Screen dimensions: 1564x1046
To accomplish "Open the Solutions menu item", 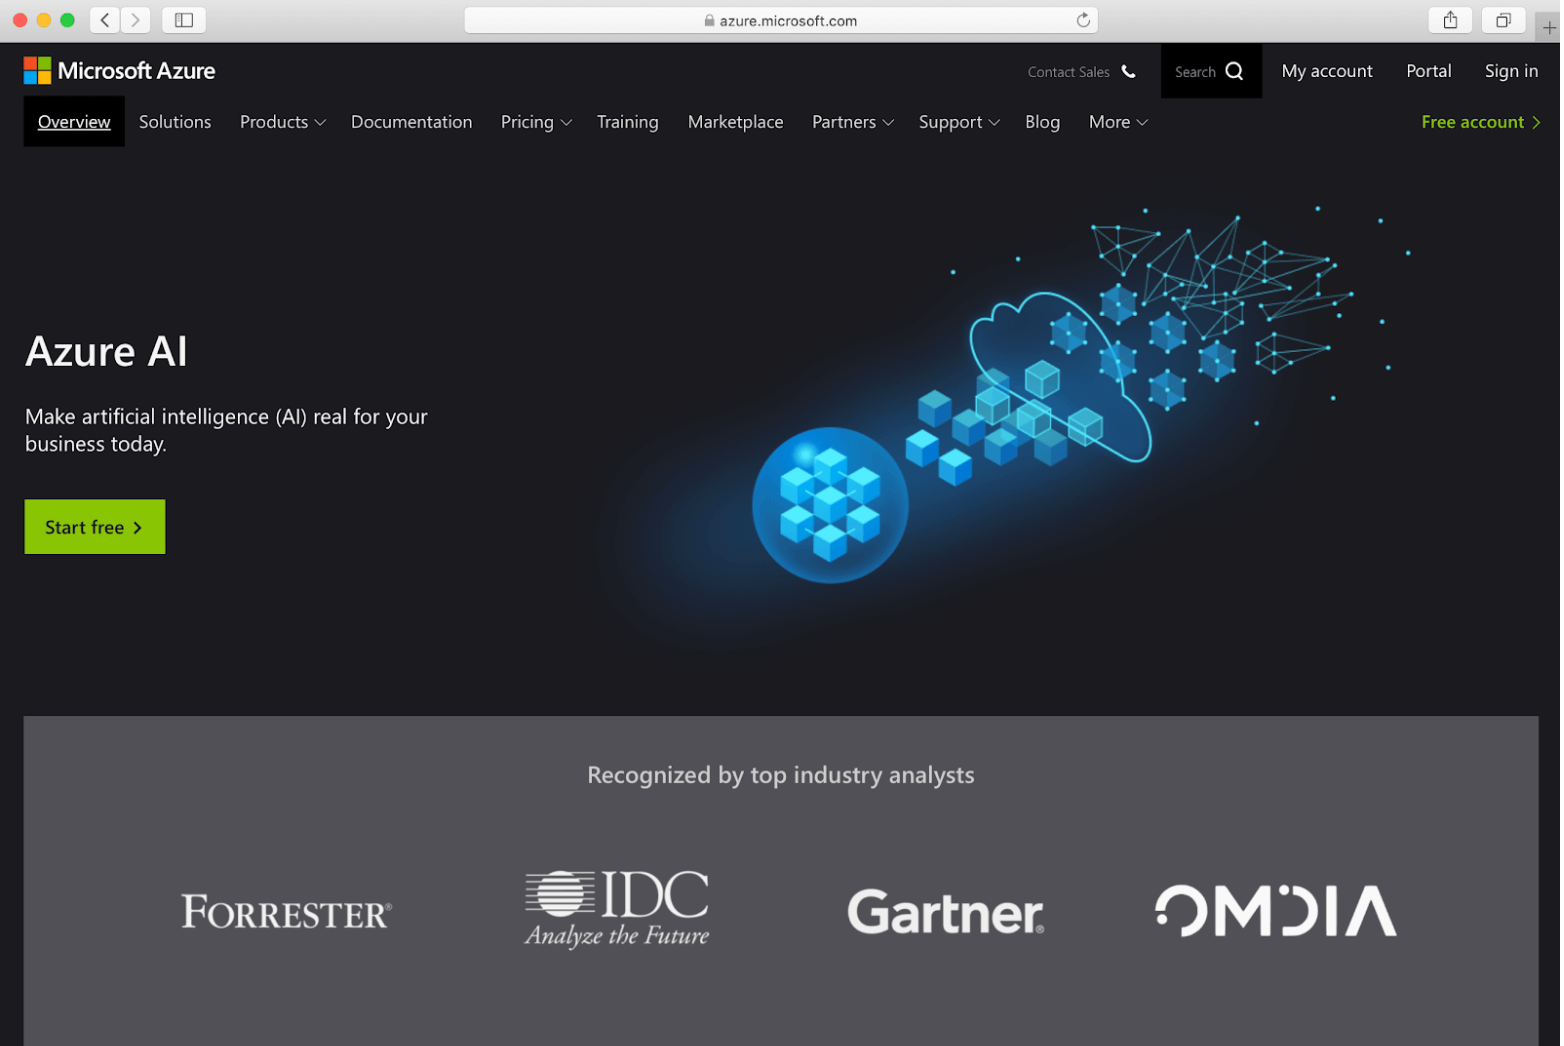I will pyautogui.click(x=175, y=122).
